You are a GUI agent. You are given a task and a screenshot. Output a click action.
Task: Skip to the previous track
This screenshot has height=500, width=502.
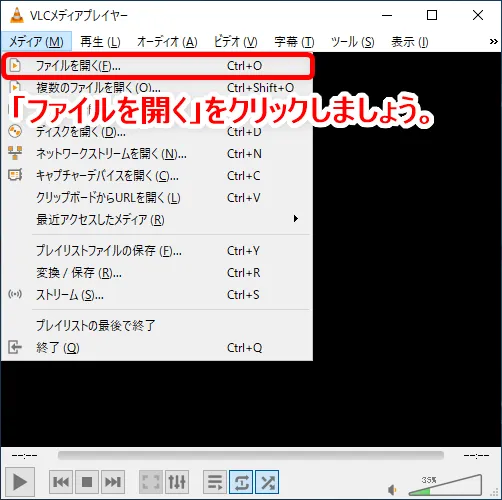click(x=61, y=482)
